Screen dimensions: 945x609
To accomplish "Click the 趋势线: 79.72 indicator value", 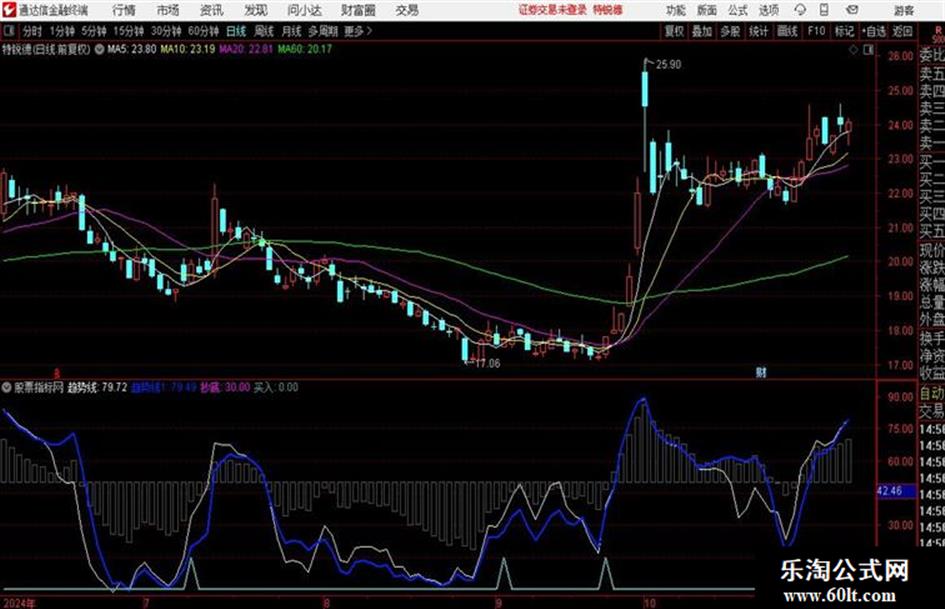I will 97,387.
